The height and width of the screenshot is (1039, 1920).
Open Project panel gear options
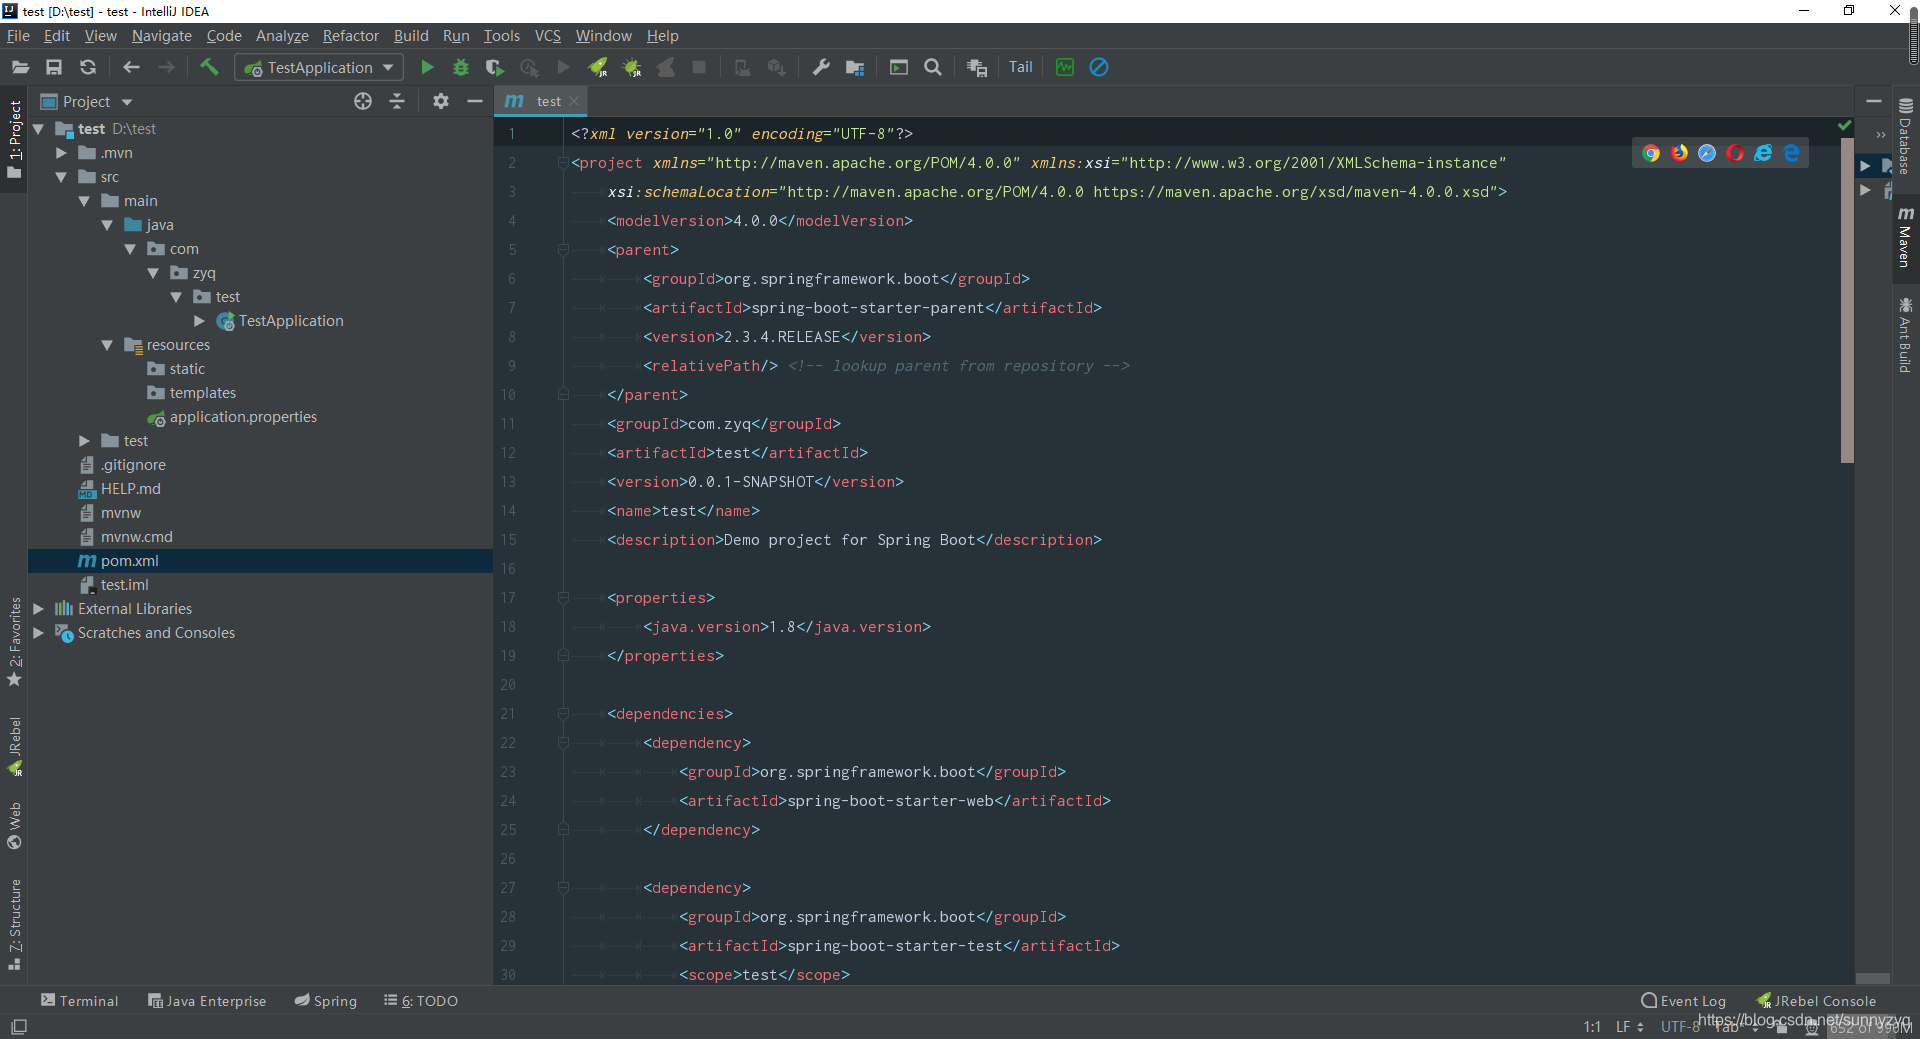coord(441,101)
